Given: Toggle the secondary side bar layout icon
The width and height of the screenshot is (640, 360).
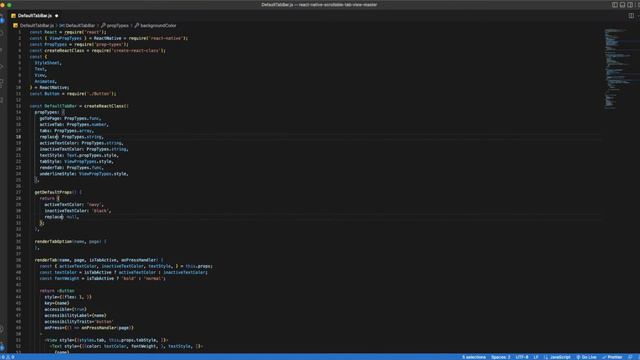Looking at the screenshot, I should [630, 5].
